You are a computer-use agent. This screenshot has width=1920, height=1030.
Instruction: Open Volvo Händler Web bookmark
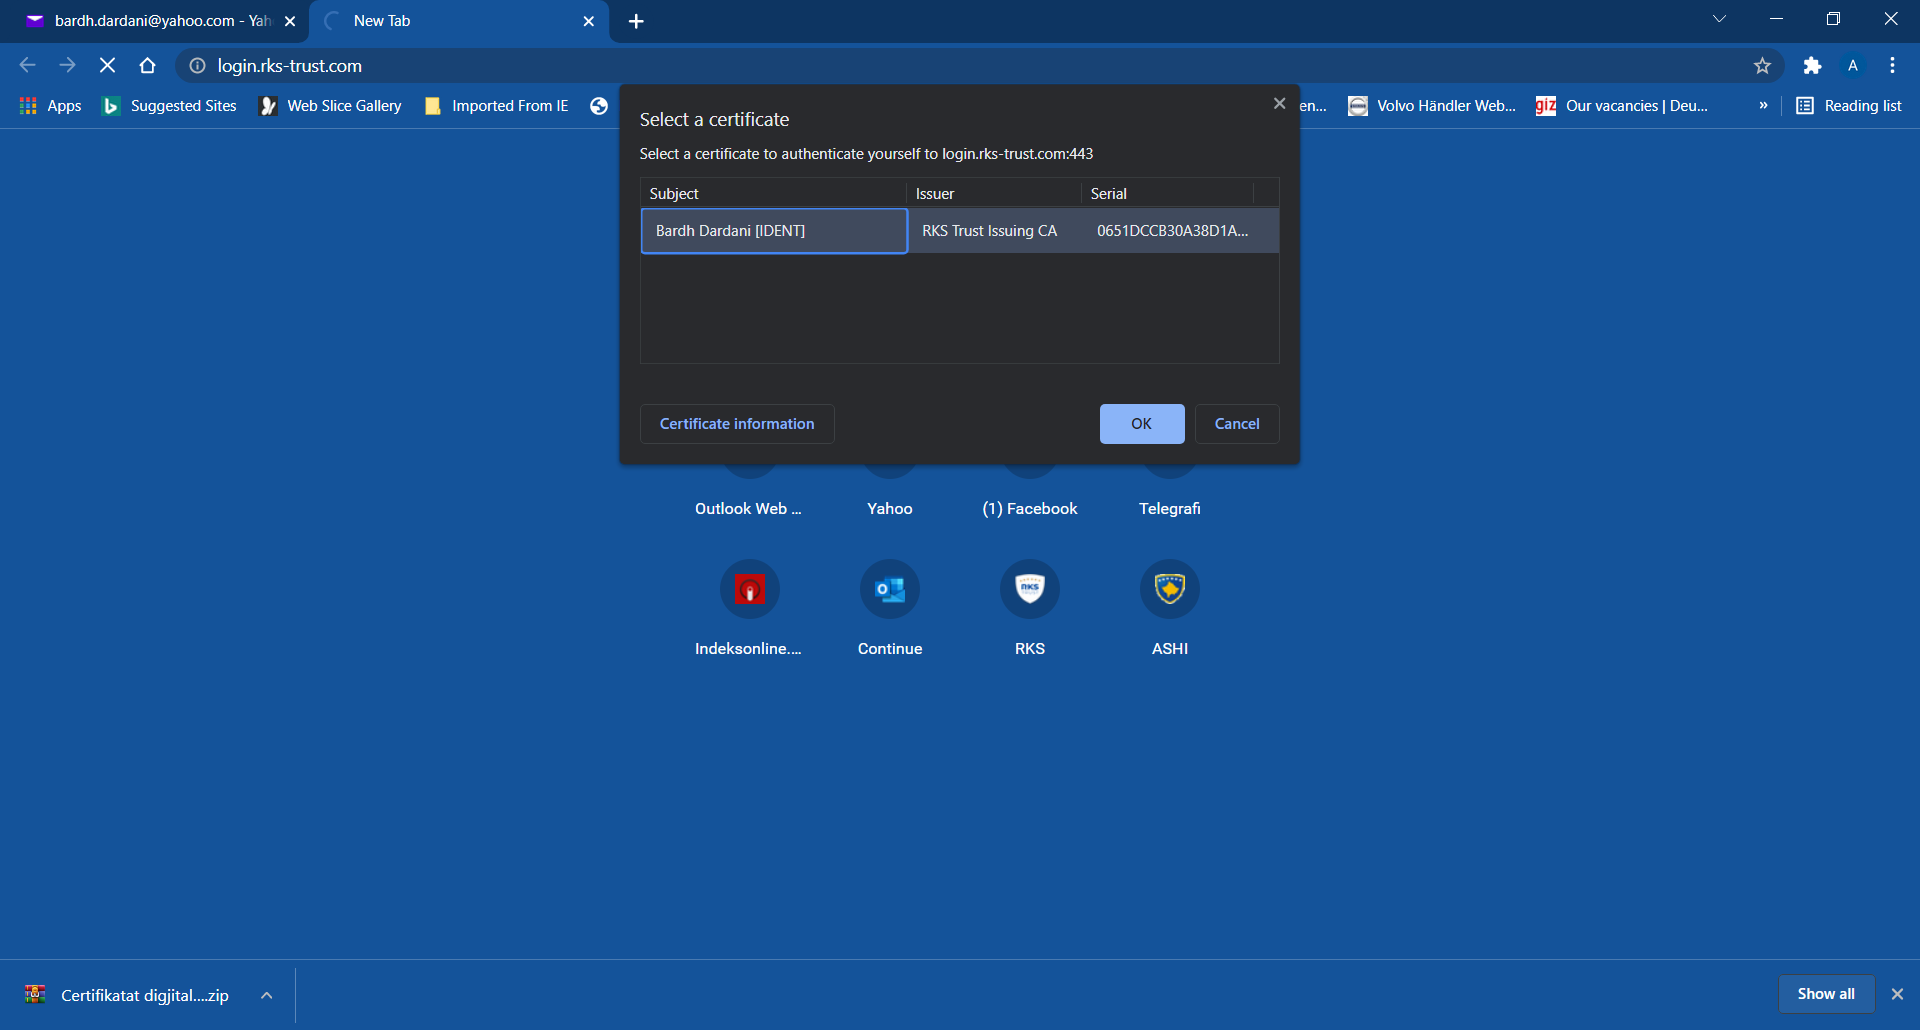pos(1432,106)
